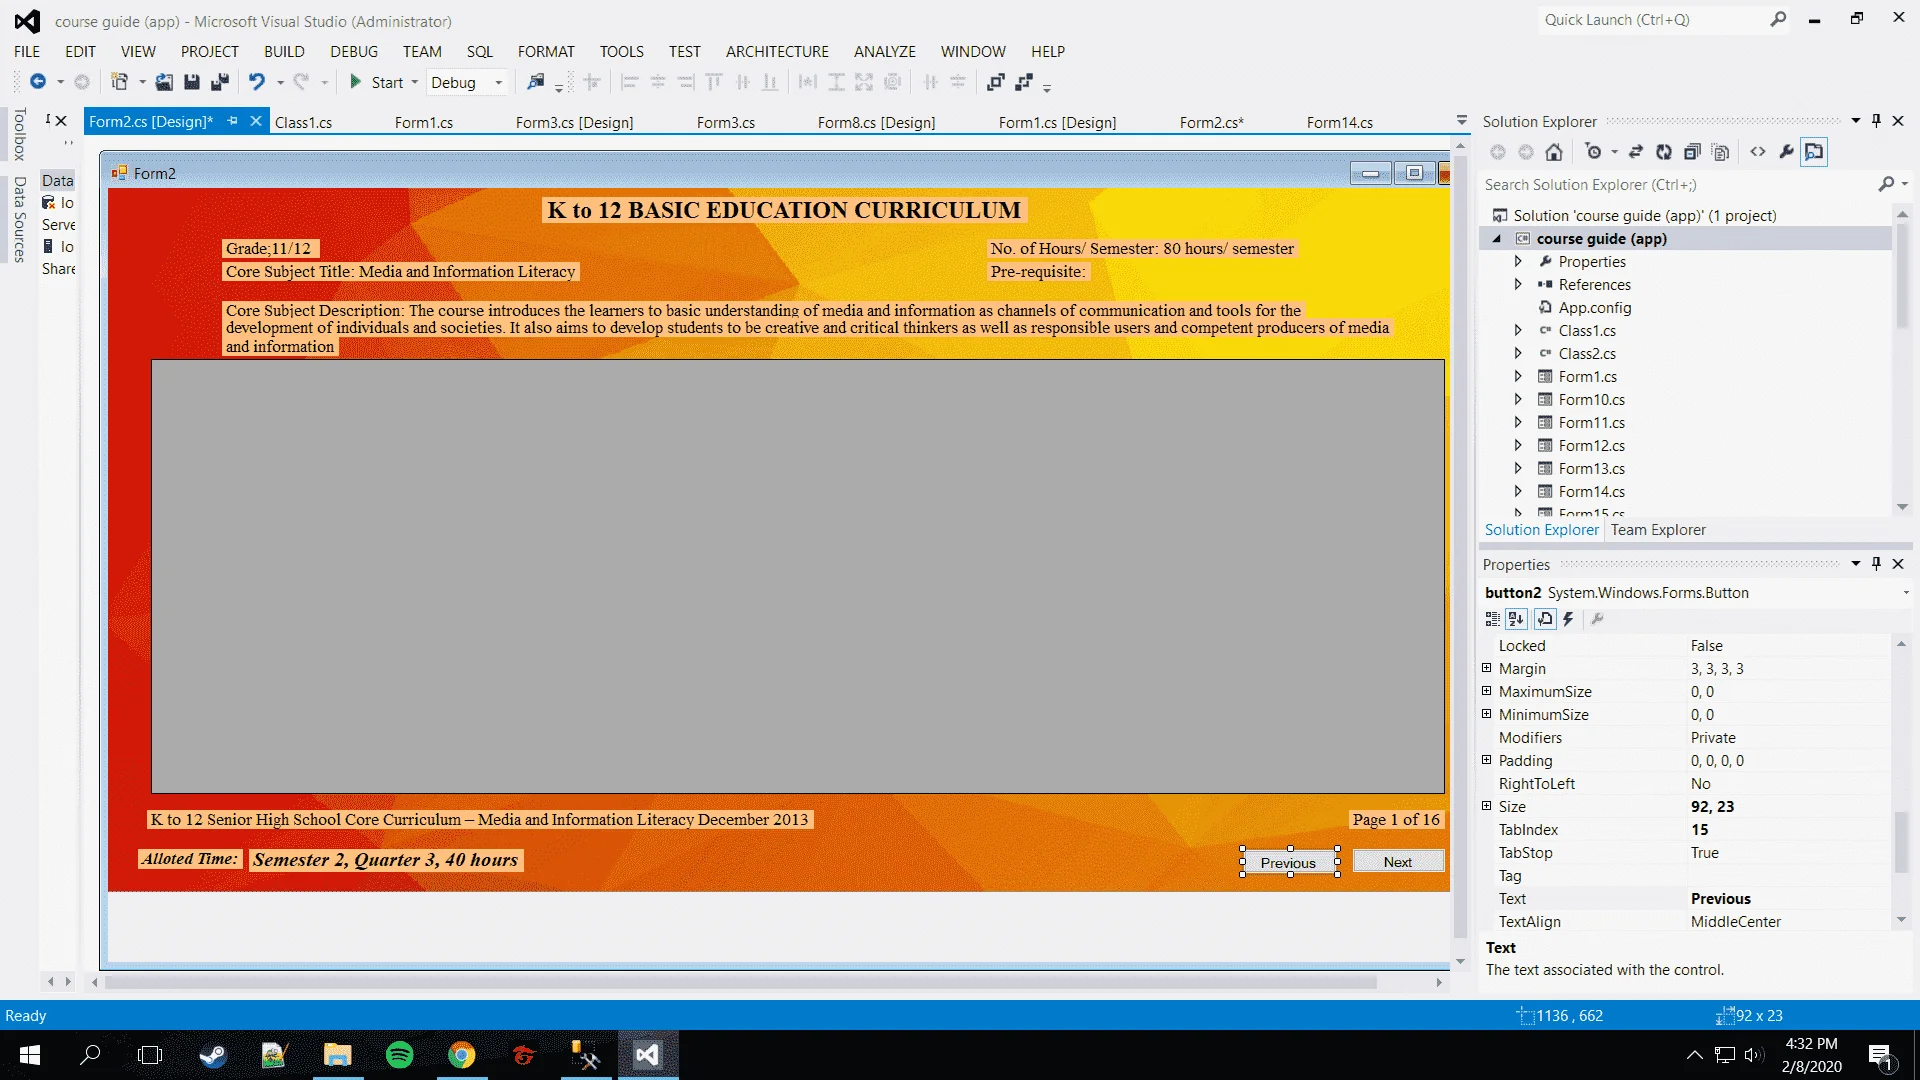Open Spotify from the taskbar
This screenshot has width=1920, height=1080.
[400, 1055]
